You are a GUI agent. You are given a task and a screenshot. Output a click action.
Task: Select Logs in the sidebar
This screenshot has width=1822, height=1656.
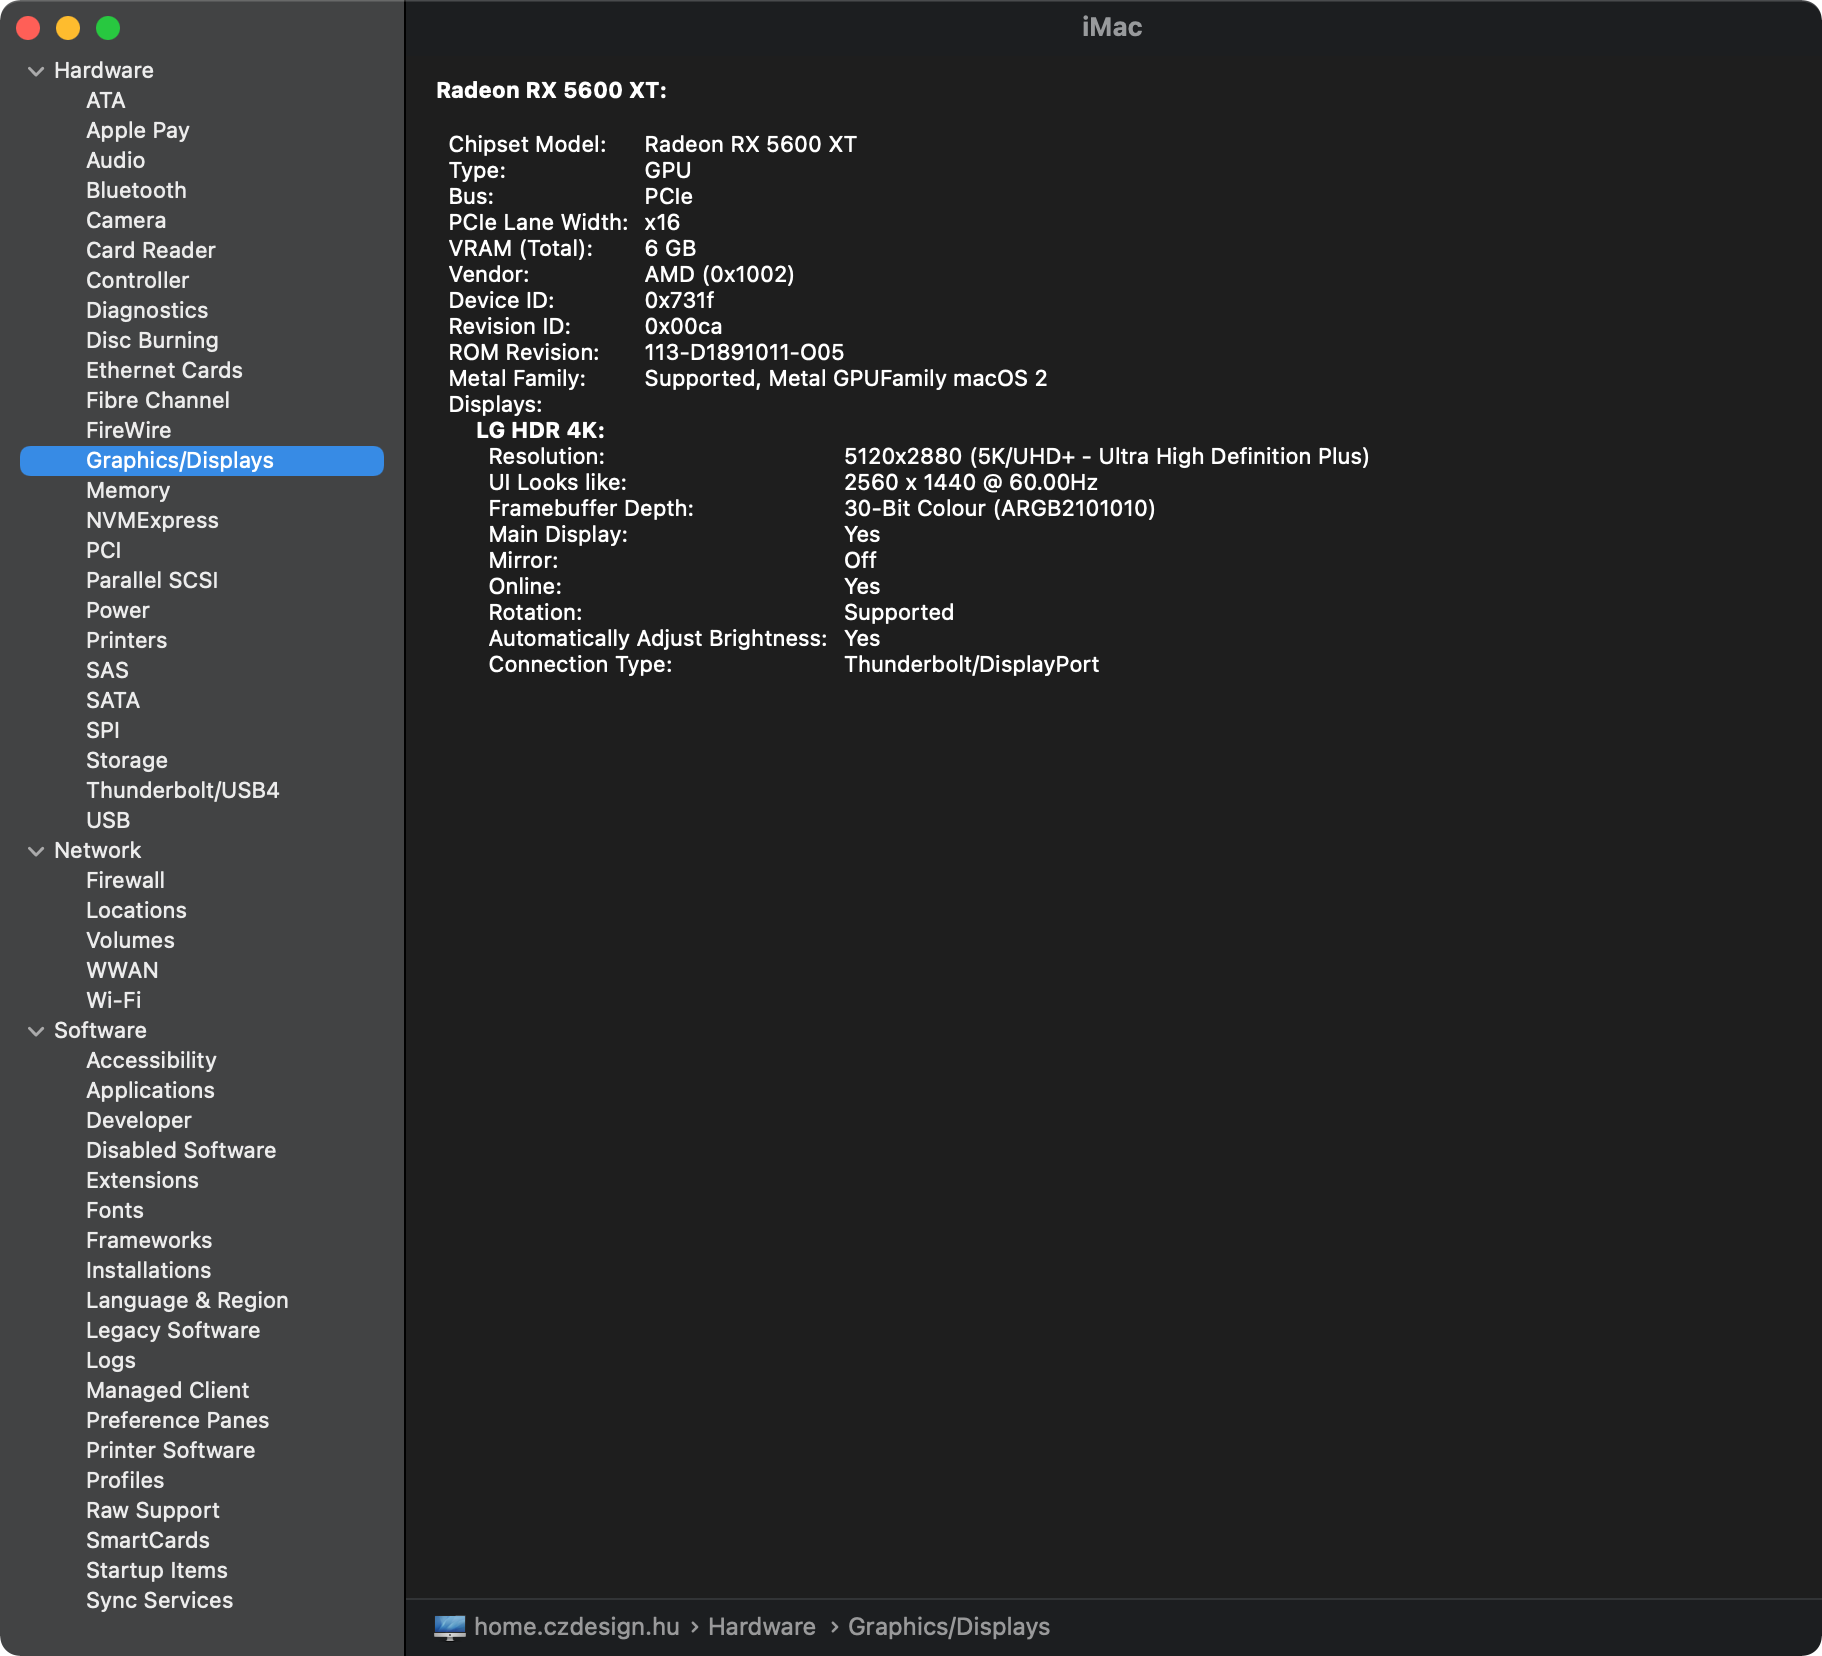(x=111, y=1360)
